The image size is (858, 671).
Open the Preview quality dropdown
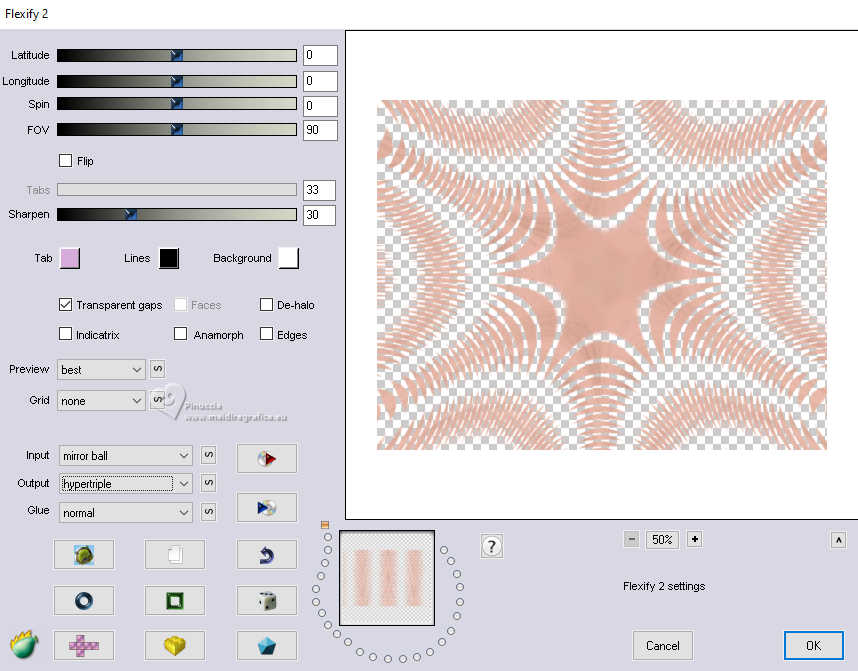click(x=101, y=370)
